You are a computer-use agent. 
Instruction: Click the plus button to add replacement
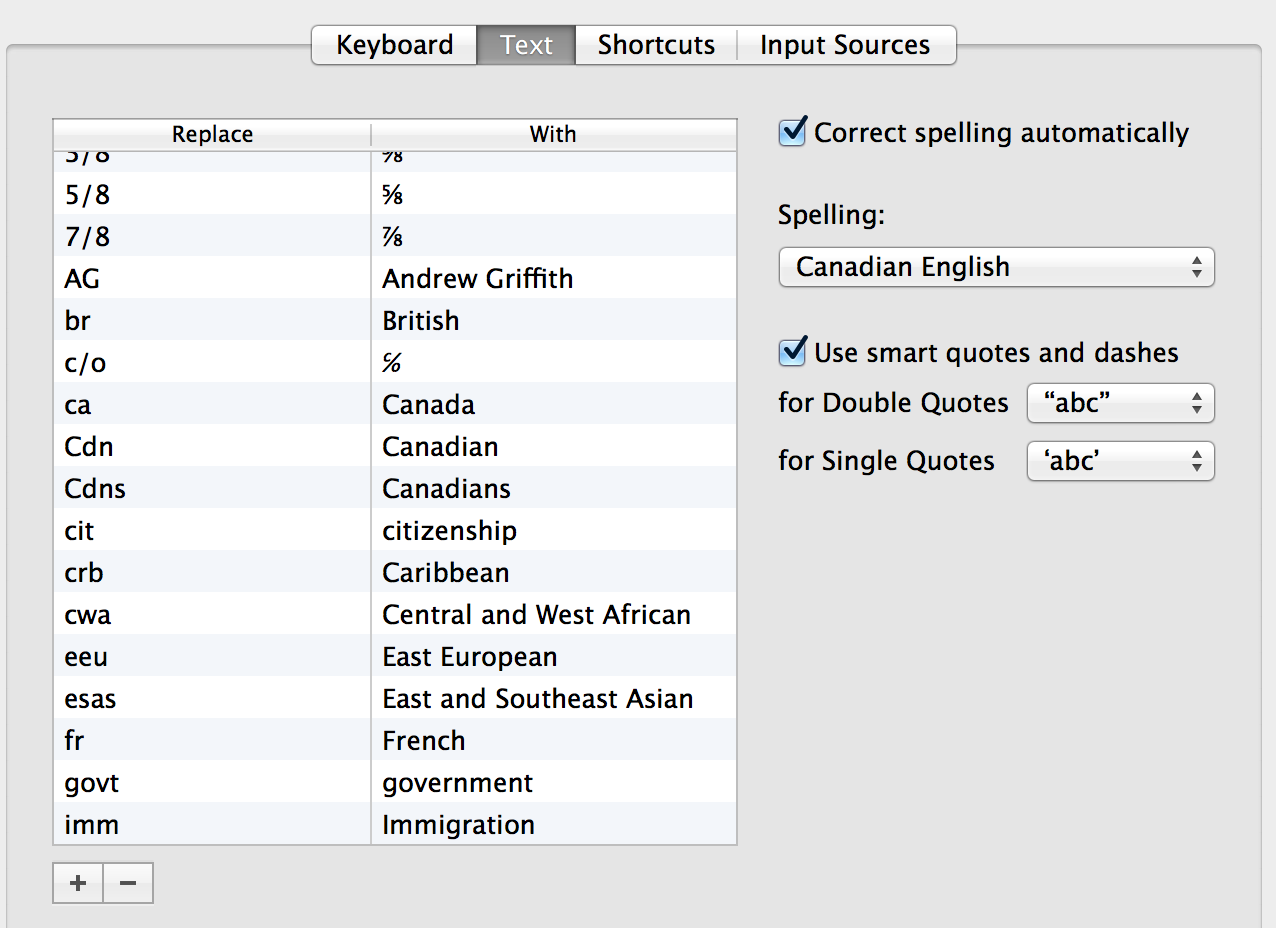click(78, 883)
